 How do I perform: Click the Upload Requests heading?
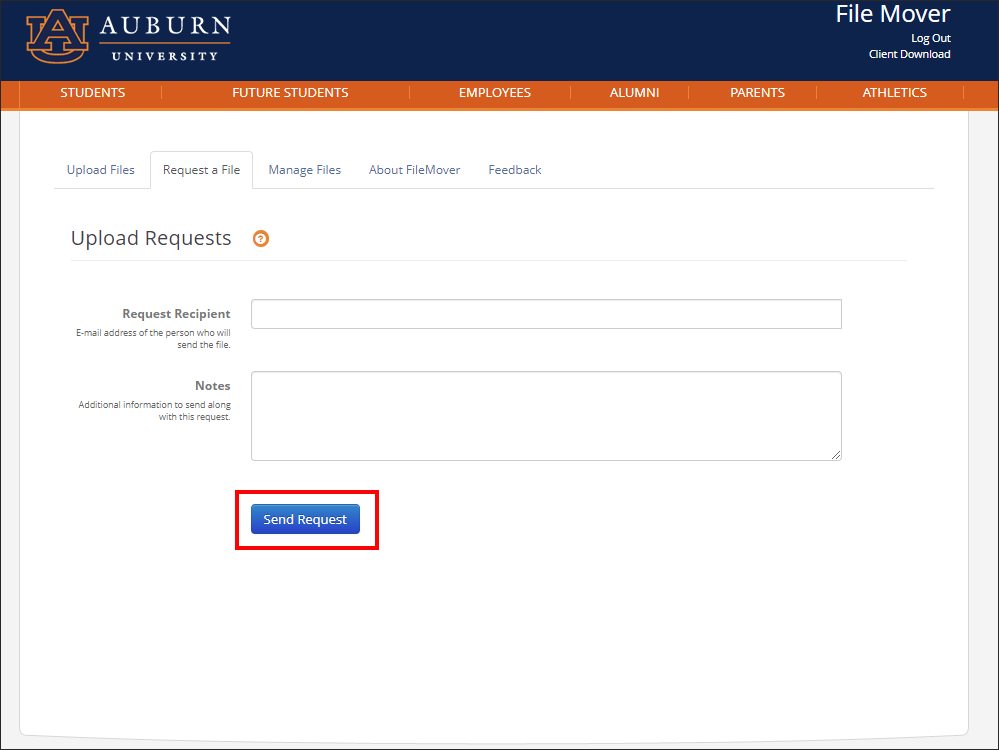151,238
